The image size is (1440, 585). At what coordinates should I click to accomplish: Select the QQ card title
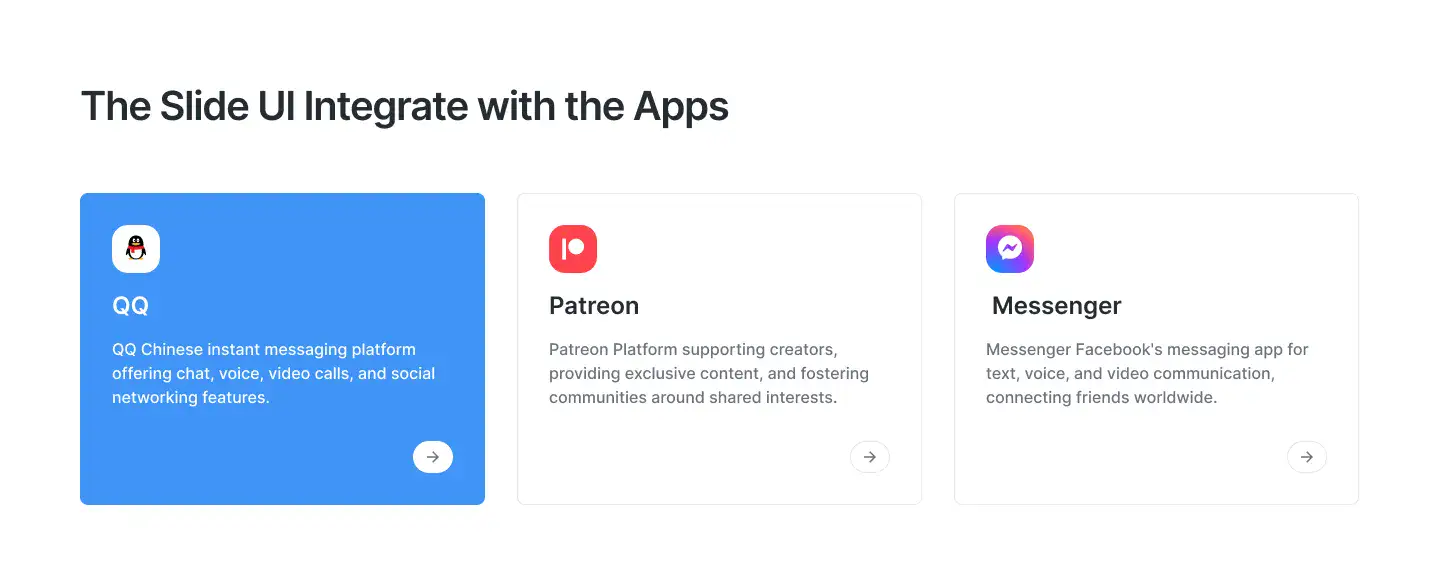click(131, 306)
